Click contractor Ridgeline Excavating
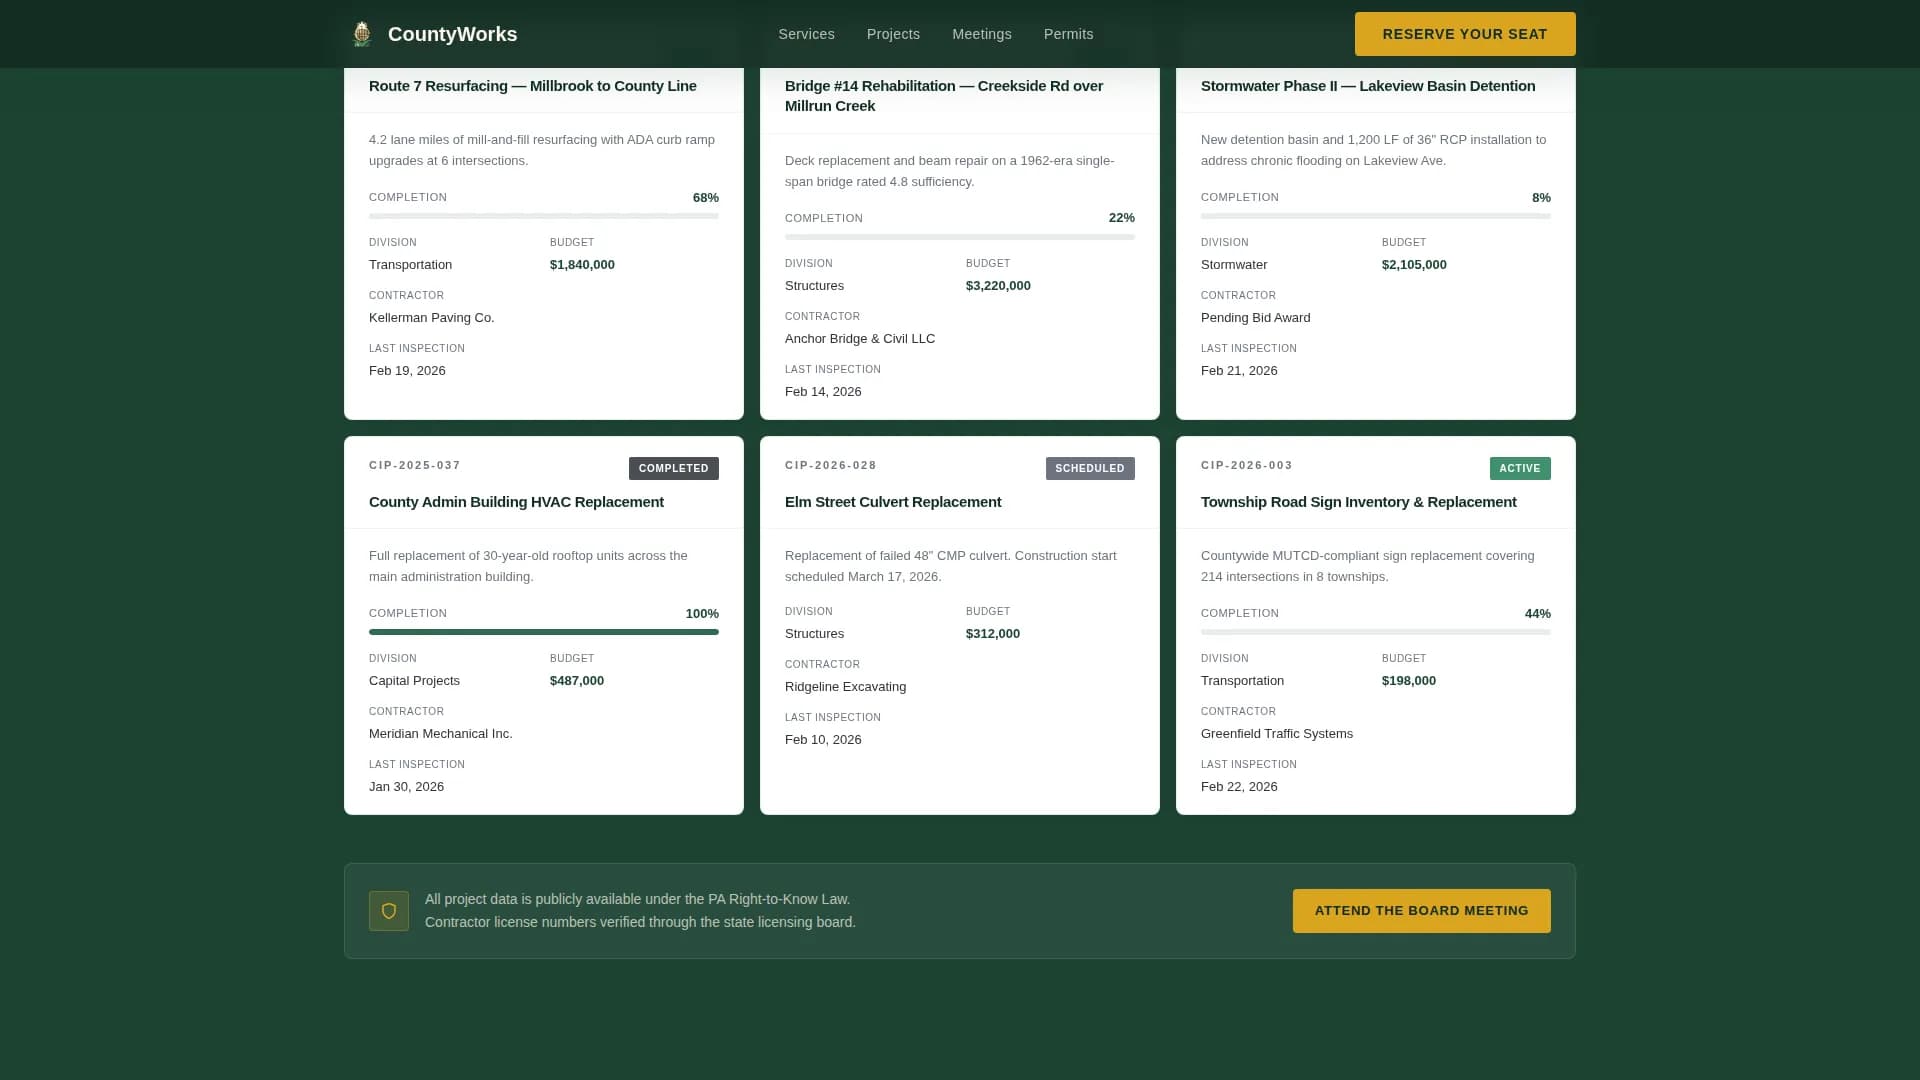Screen dimensions: 1920x1080 [846, 687]
